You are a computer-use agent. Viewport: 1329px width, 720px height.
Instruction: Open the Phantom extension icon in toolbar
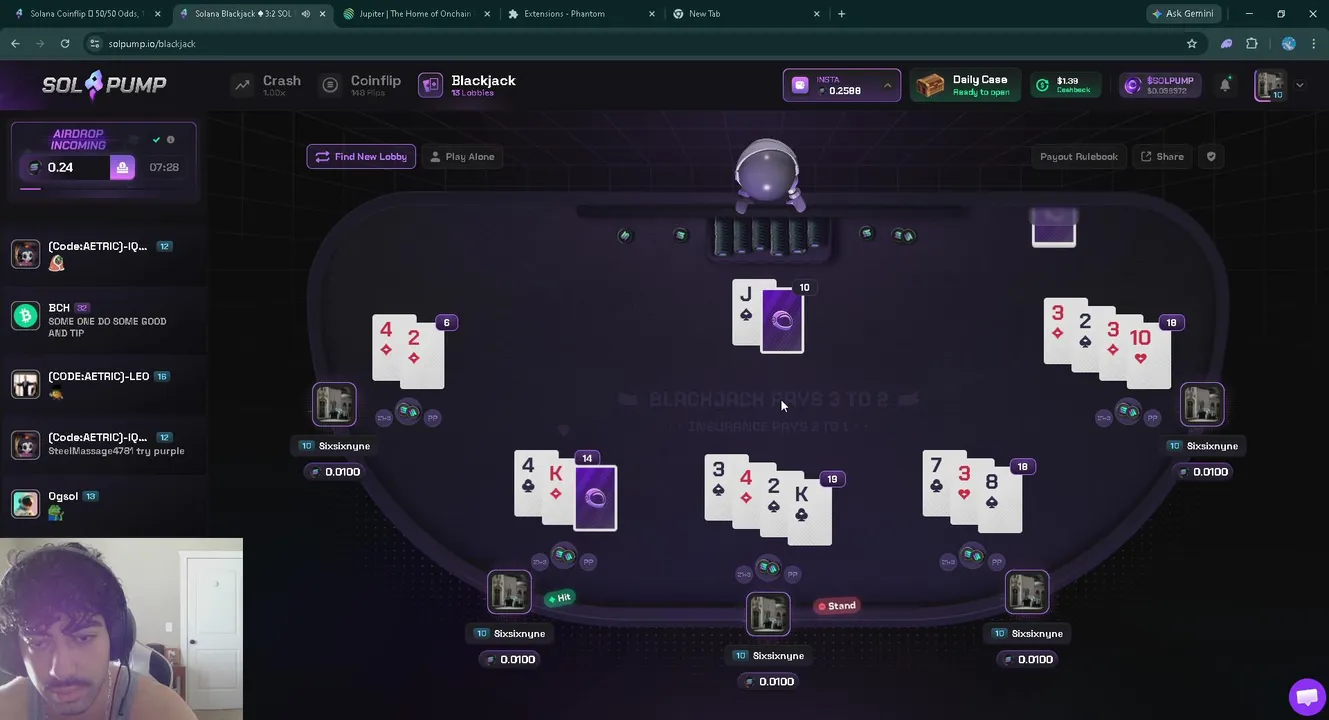coord(1226,44)
